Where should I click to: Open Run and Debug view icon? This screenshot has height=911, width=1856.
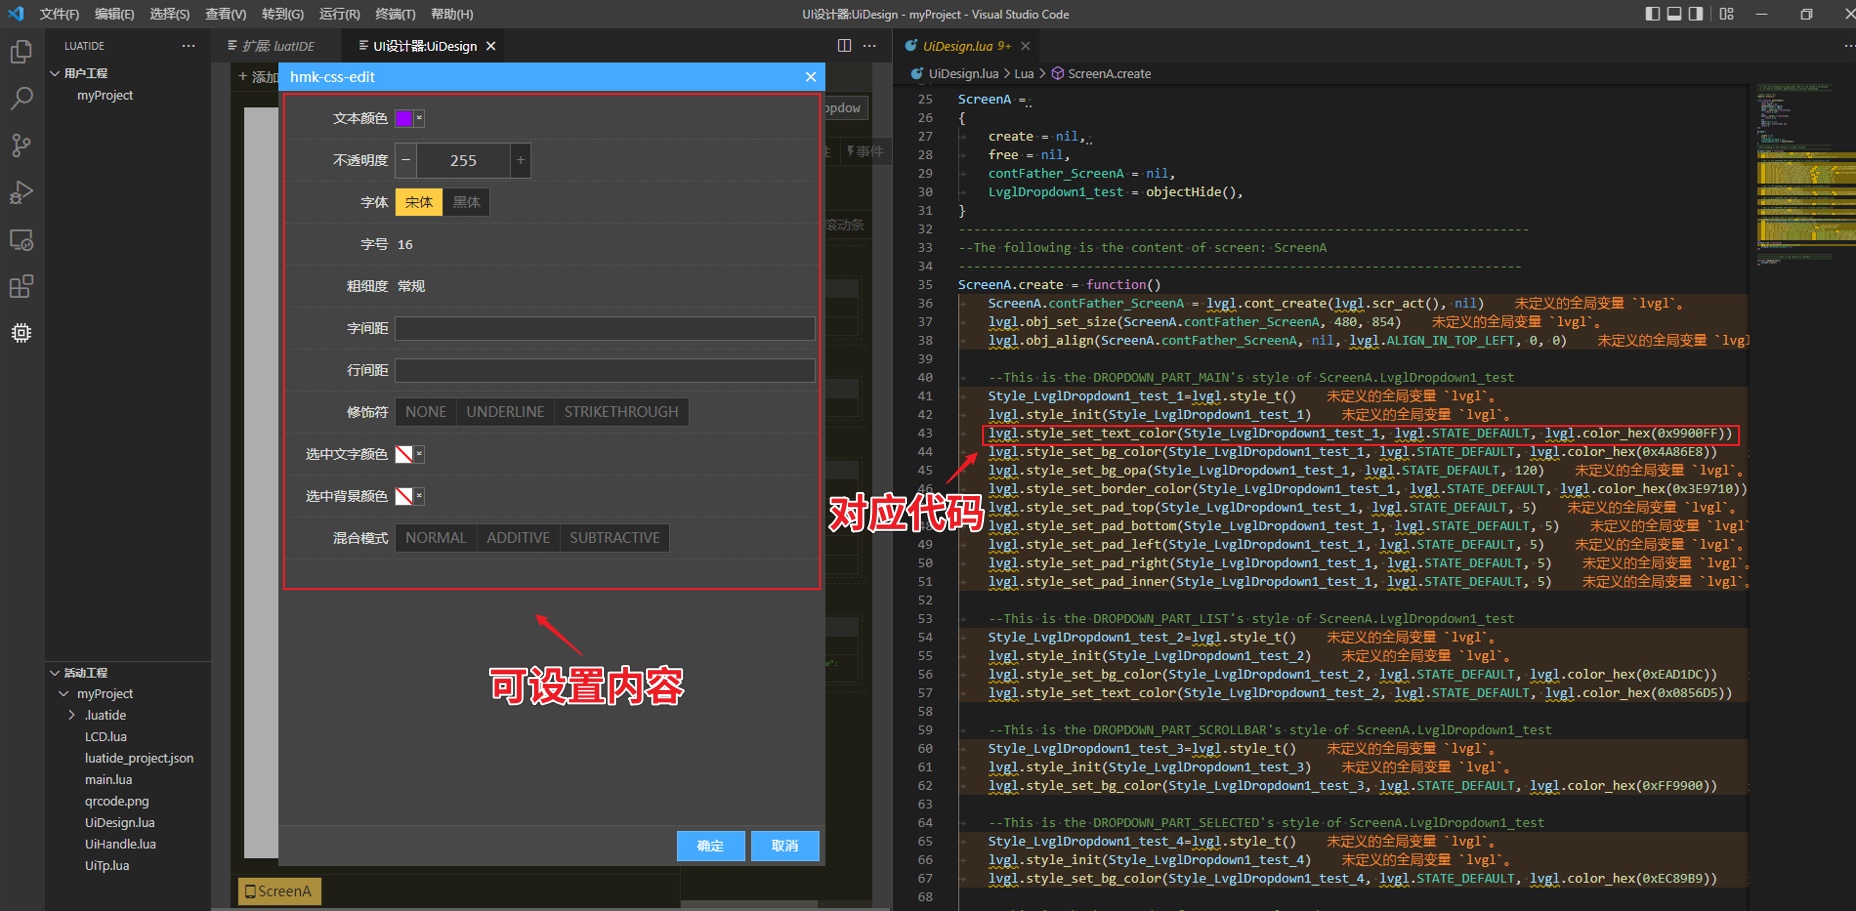[x=21, y=192]
